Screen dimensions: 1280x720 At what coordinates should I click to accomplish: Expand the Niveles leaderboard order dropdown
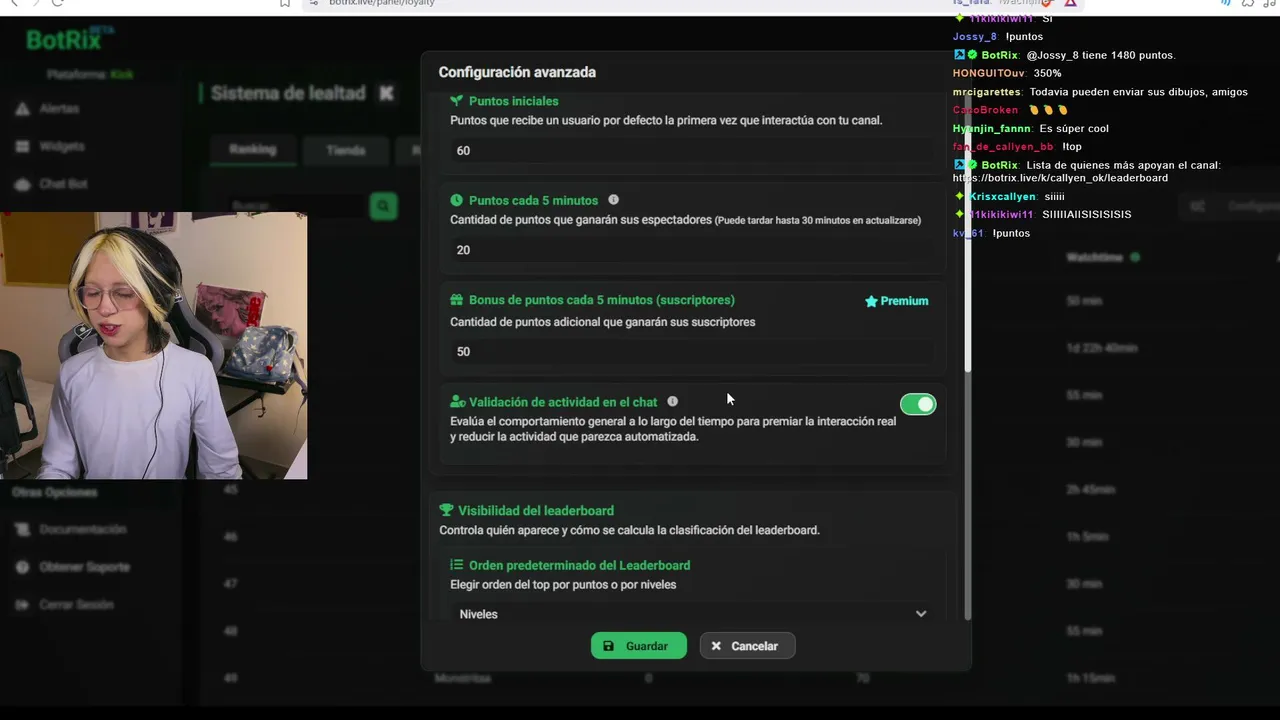(692, 614)
